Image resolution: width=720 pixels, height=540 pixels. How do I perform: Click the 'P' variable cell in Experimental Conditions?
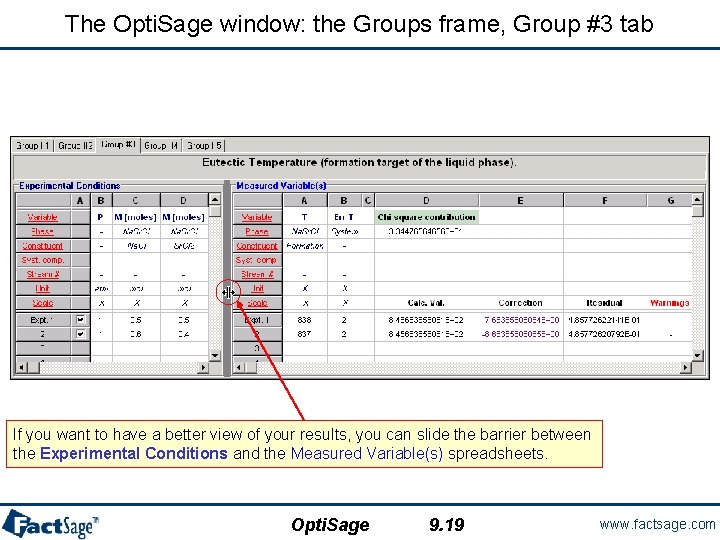[x=101, y=217]
